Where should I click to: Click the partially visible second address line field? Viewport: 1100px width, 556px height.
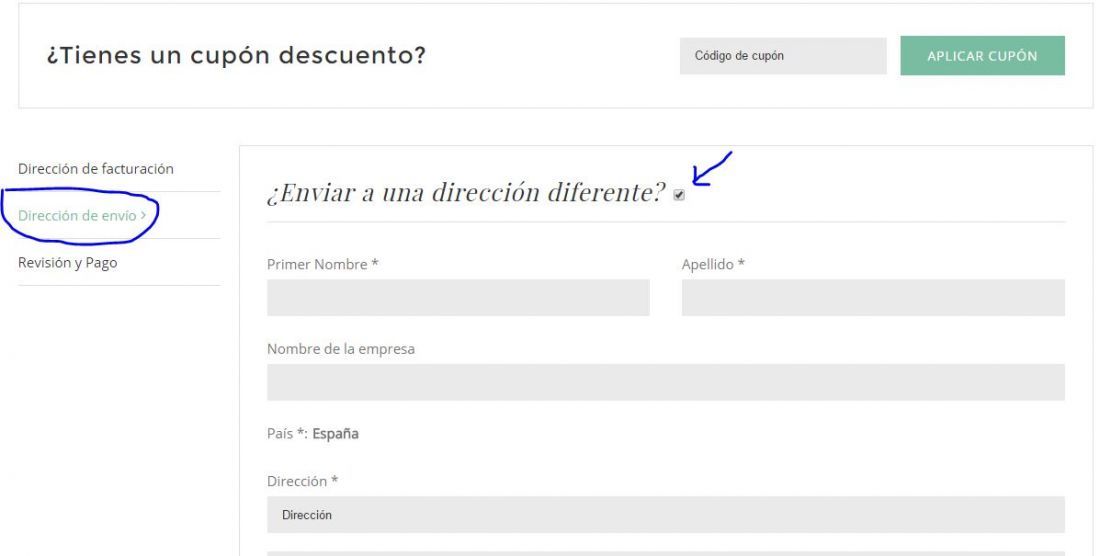665,553
